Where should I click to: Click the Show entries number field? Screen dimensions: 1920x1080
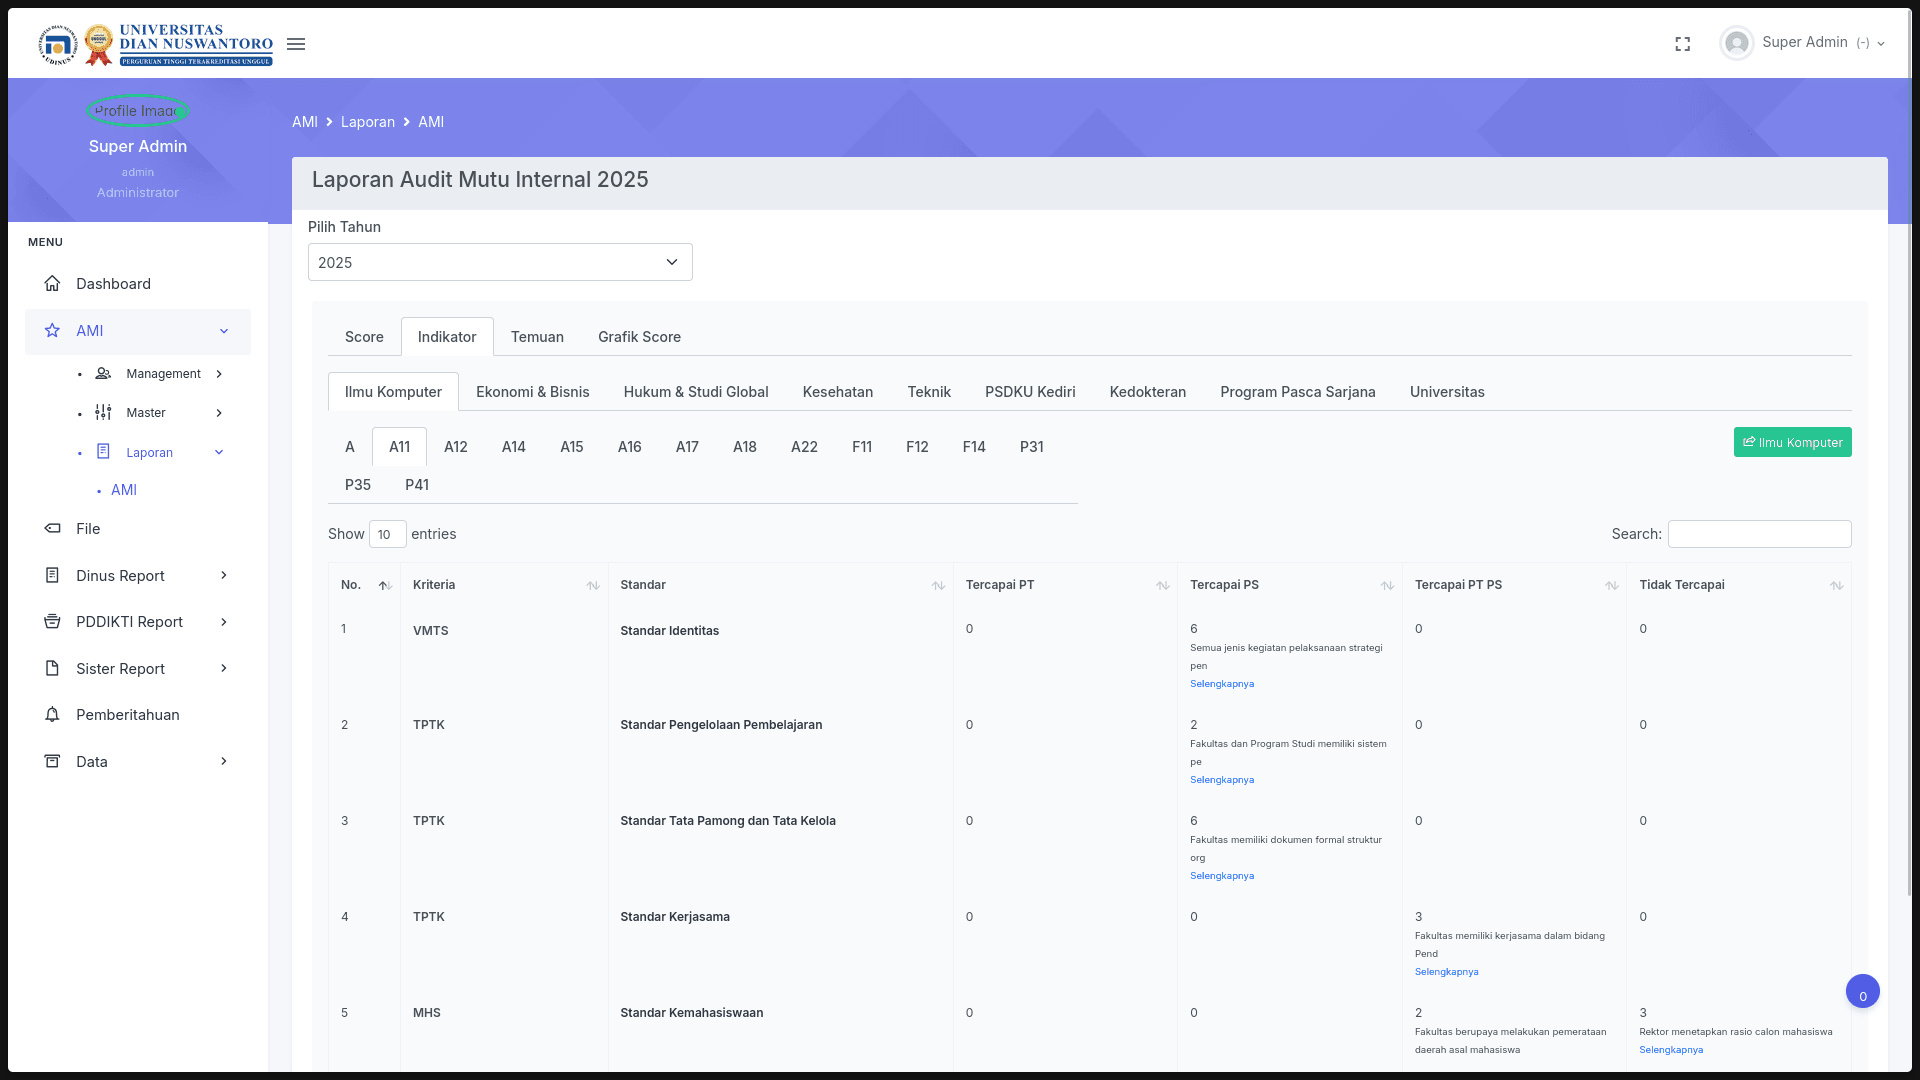[388, 534]
